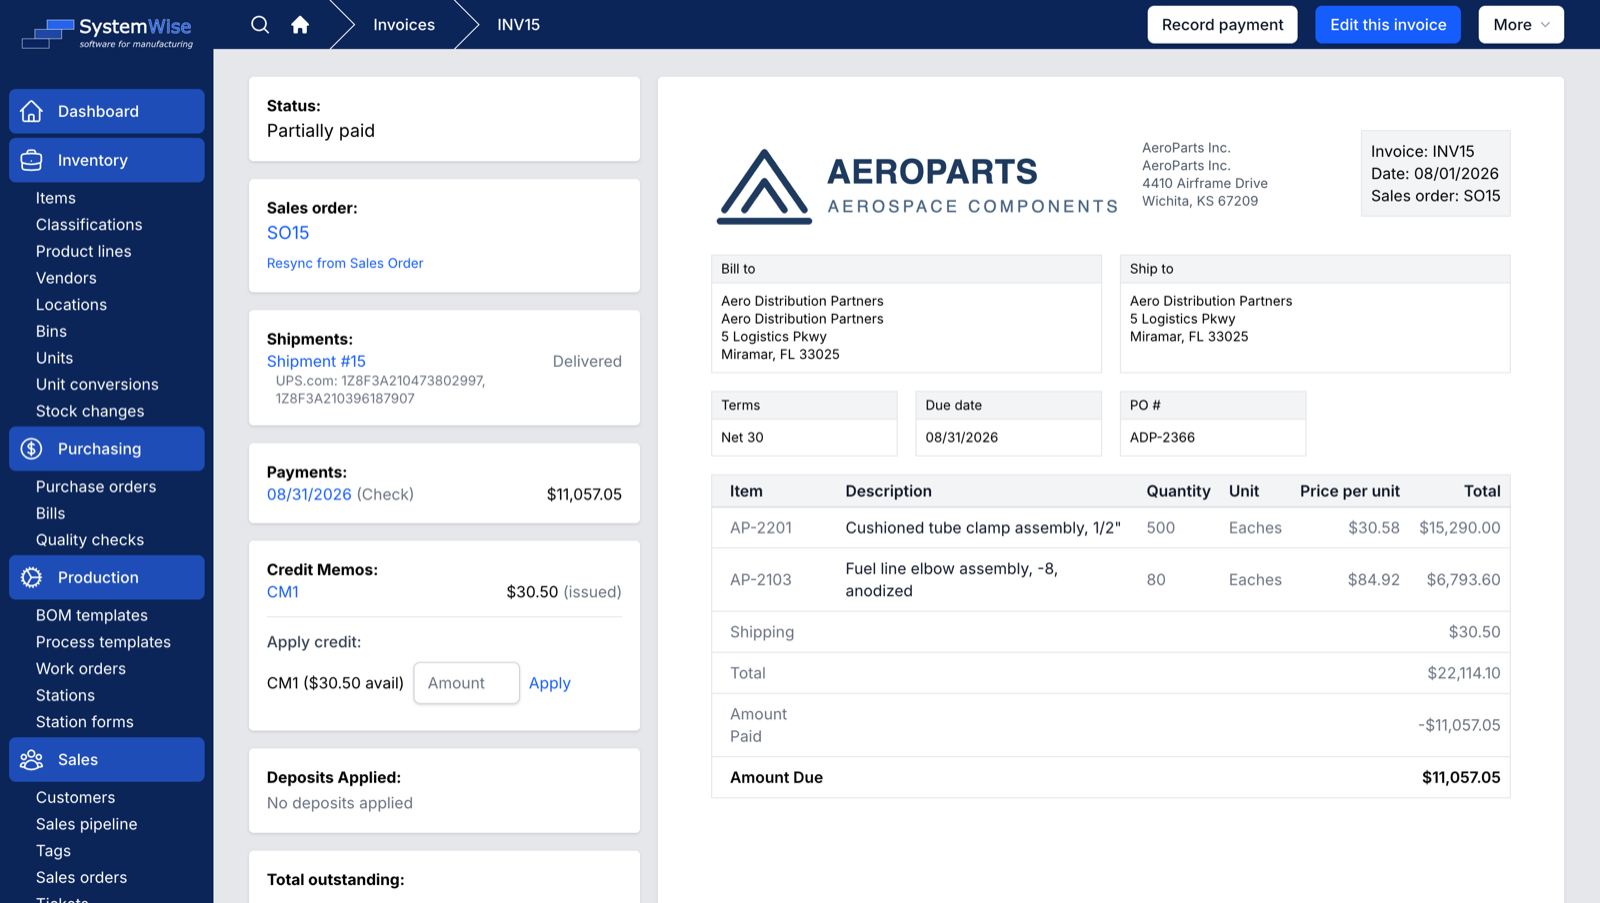Open the Sales section
1600x903 pixels.
(107, 760)
